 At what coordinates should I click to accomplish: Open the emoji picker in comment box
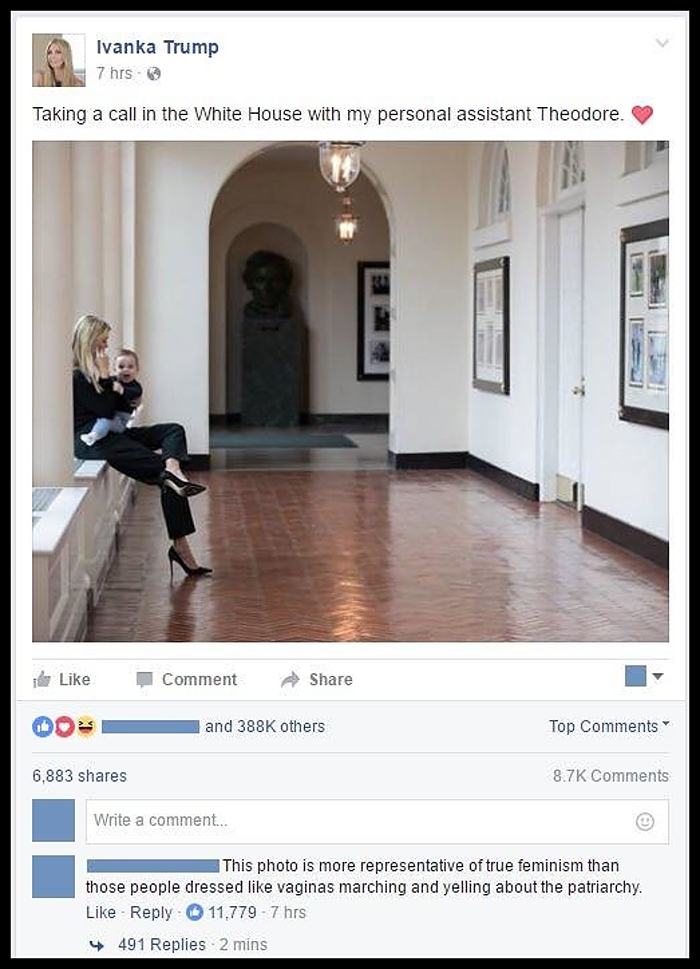click(x=645, y=821)
